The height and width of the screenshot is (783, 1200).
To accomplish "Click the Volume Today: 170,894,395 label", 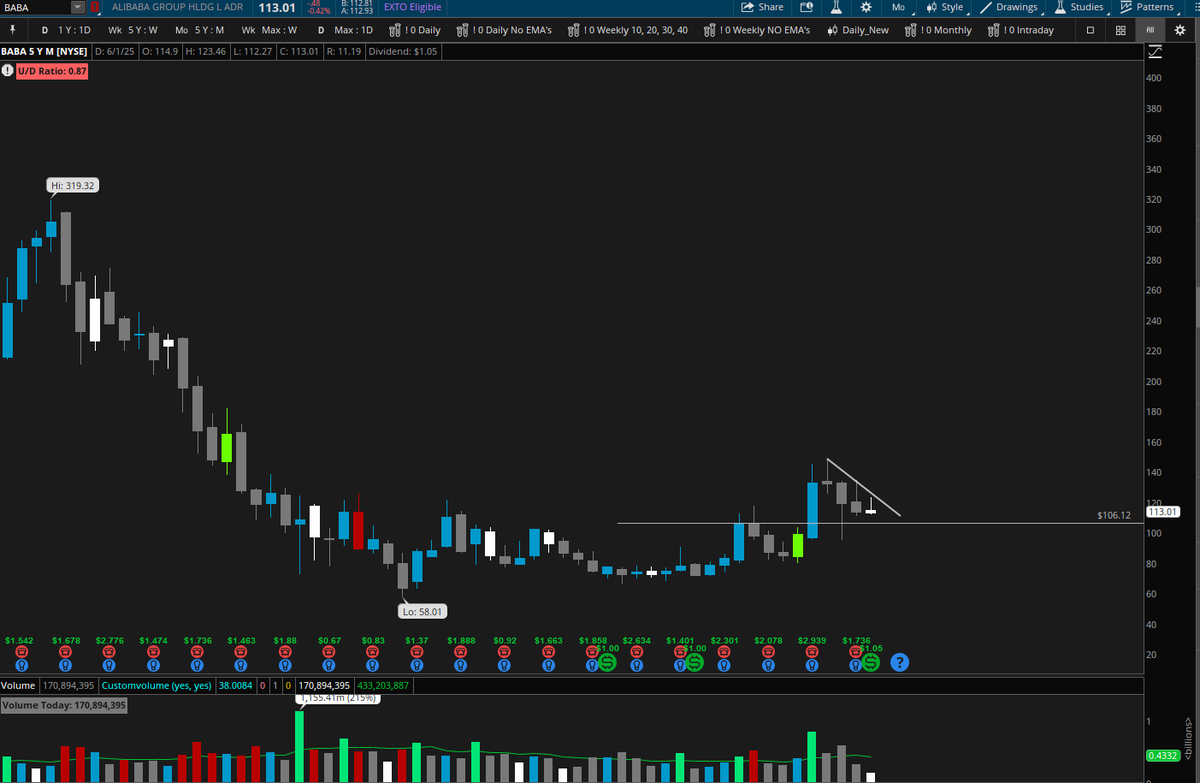I will pos(64,705).
